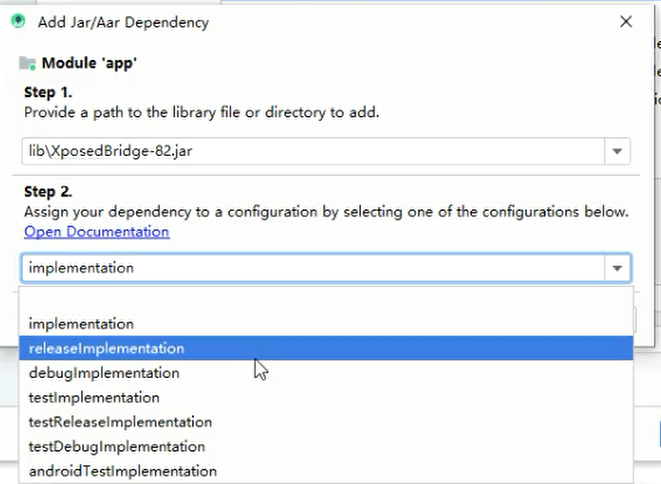Pick testImplementation from the dropdown
Viewport: 661px width, 484px height.
pyautogui.click(x=326, y=397)
